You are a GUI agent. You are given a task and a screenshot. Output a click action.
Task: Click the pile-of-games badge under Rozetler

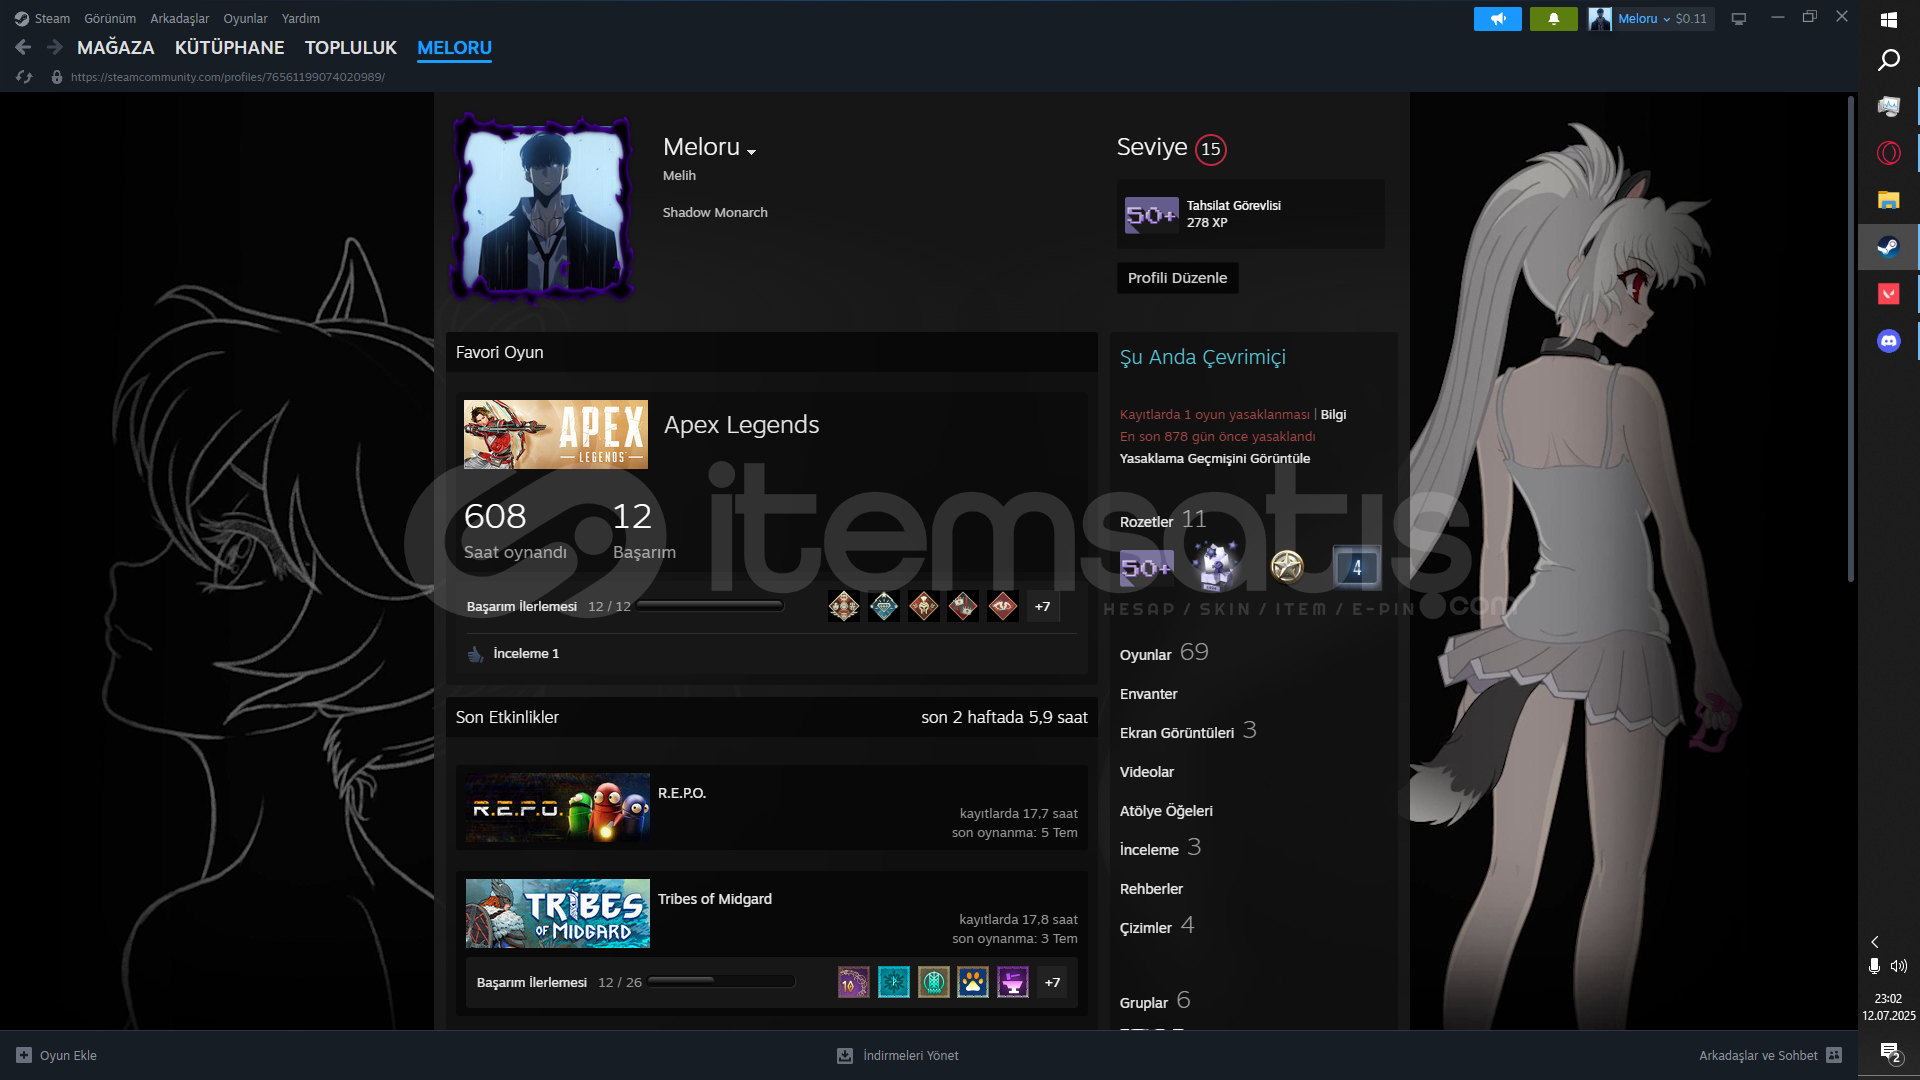(x=1216, y=567)
